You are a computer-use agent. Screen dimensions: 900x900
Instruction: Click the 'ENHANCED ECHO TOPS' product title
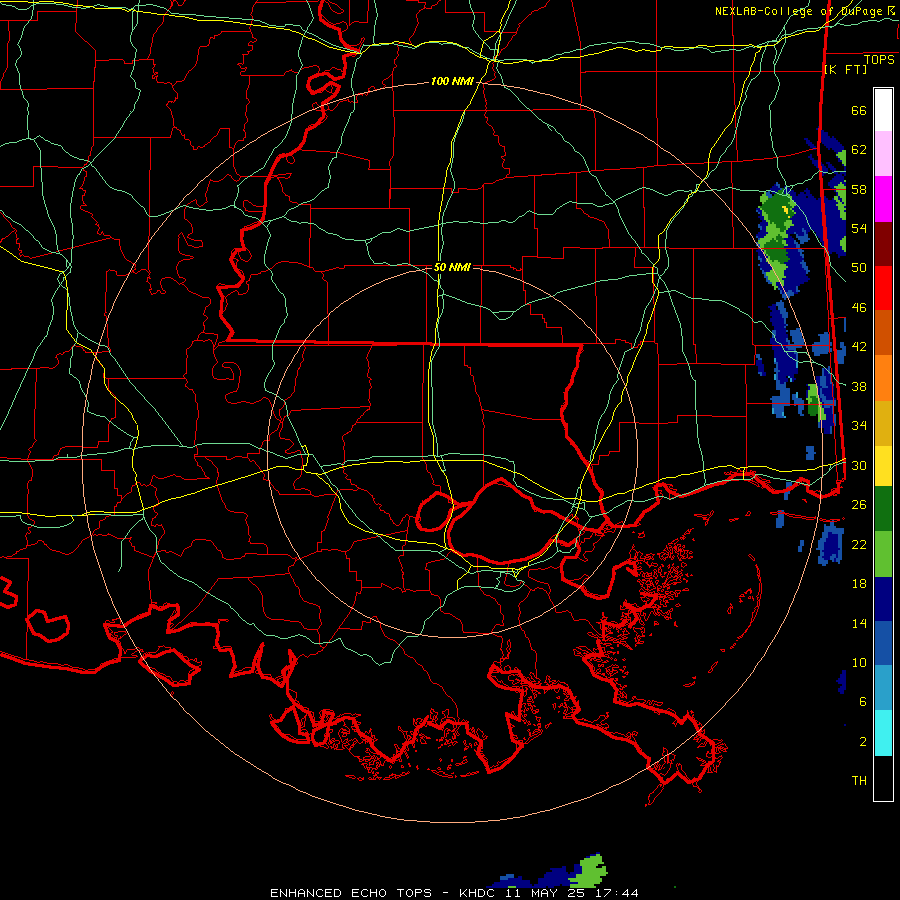[351, 893]
